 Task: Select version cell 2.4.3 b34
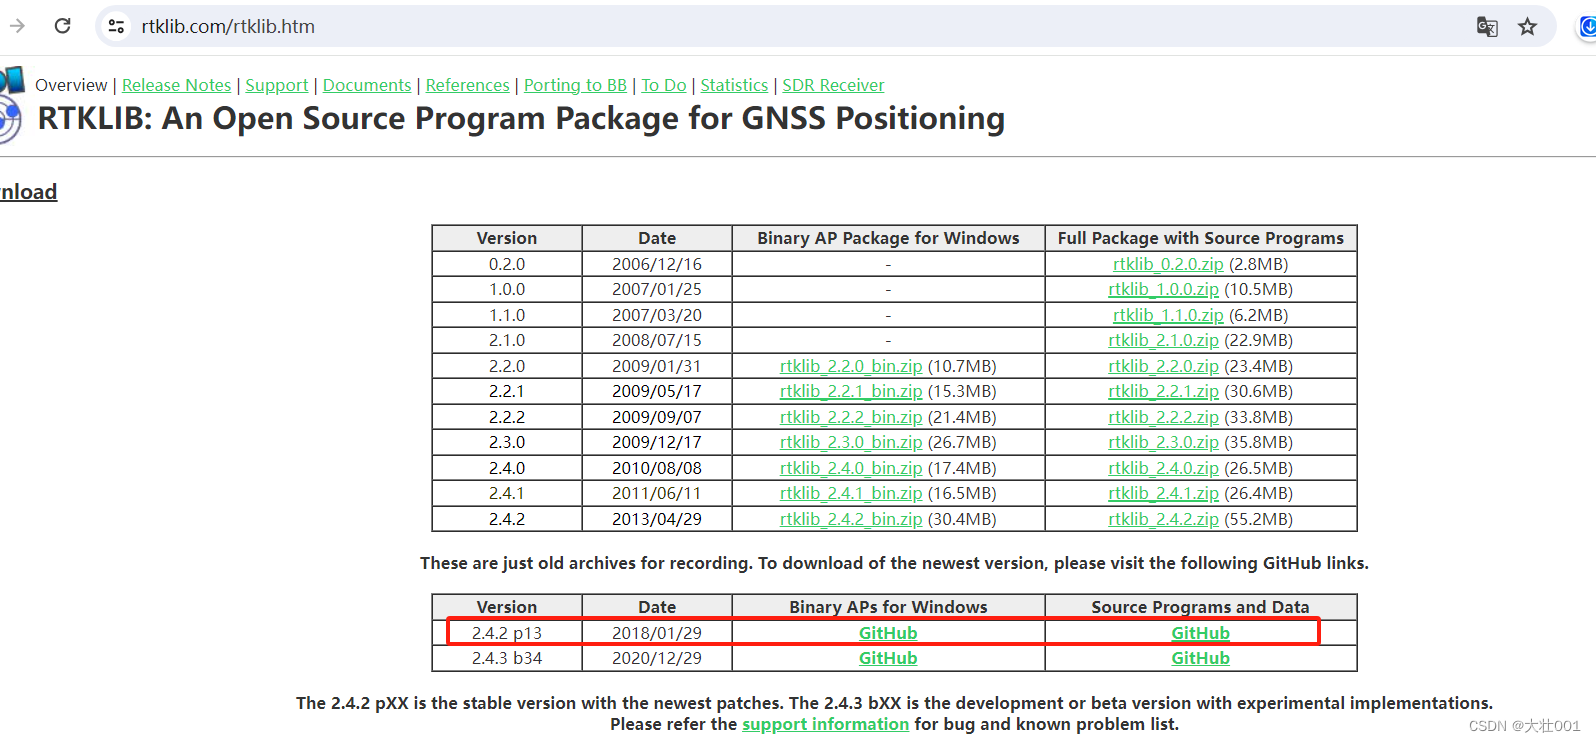(507, 658)
